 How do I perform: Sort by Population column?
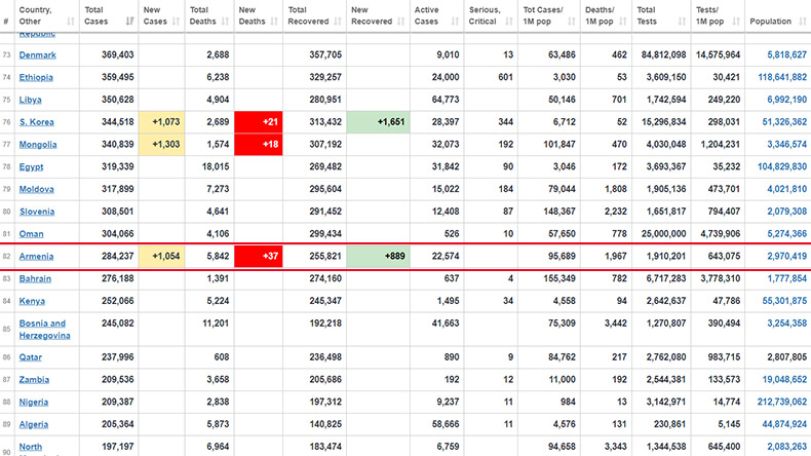[777, 16]
